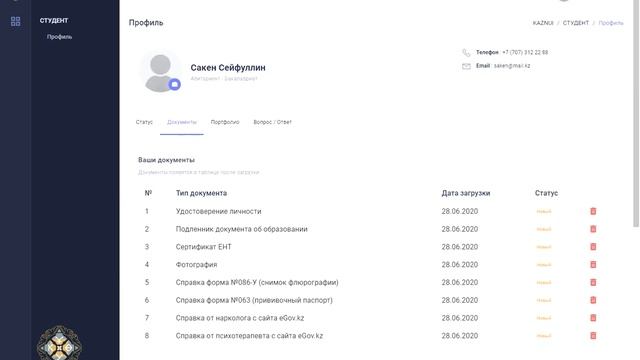Click row Справка от нарколога с сайта eGov.kz

[371, 318]
